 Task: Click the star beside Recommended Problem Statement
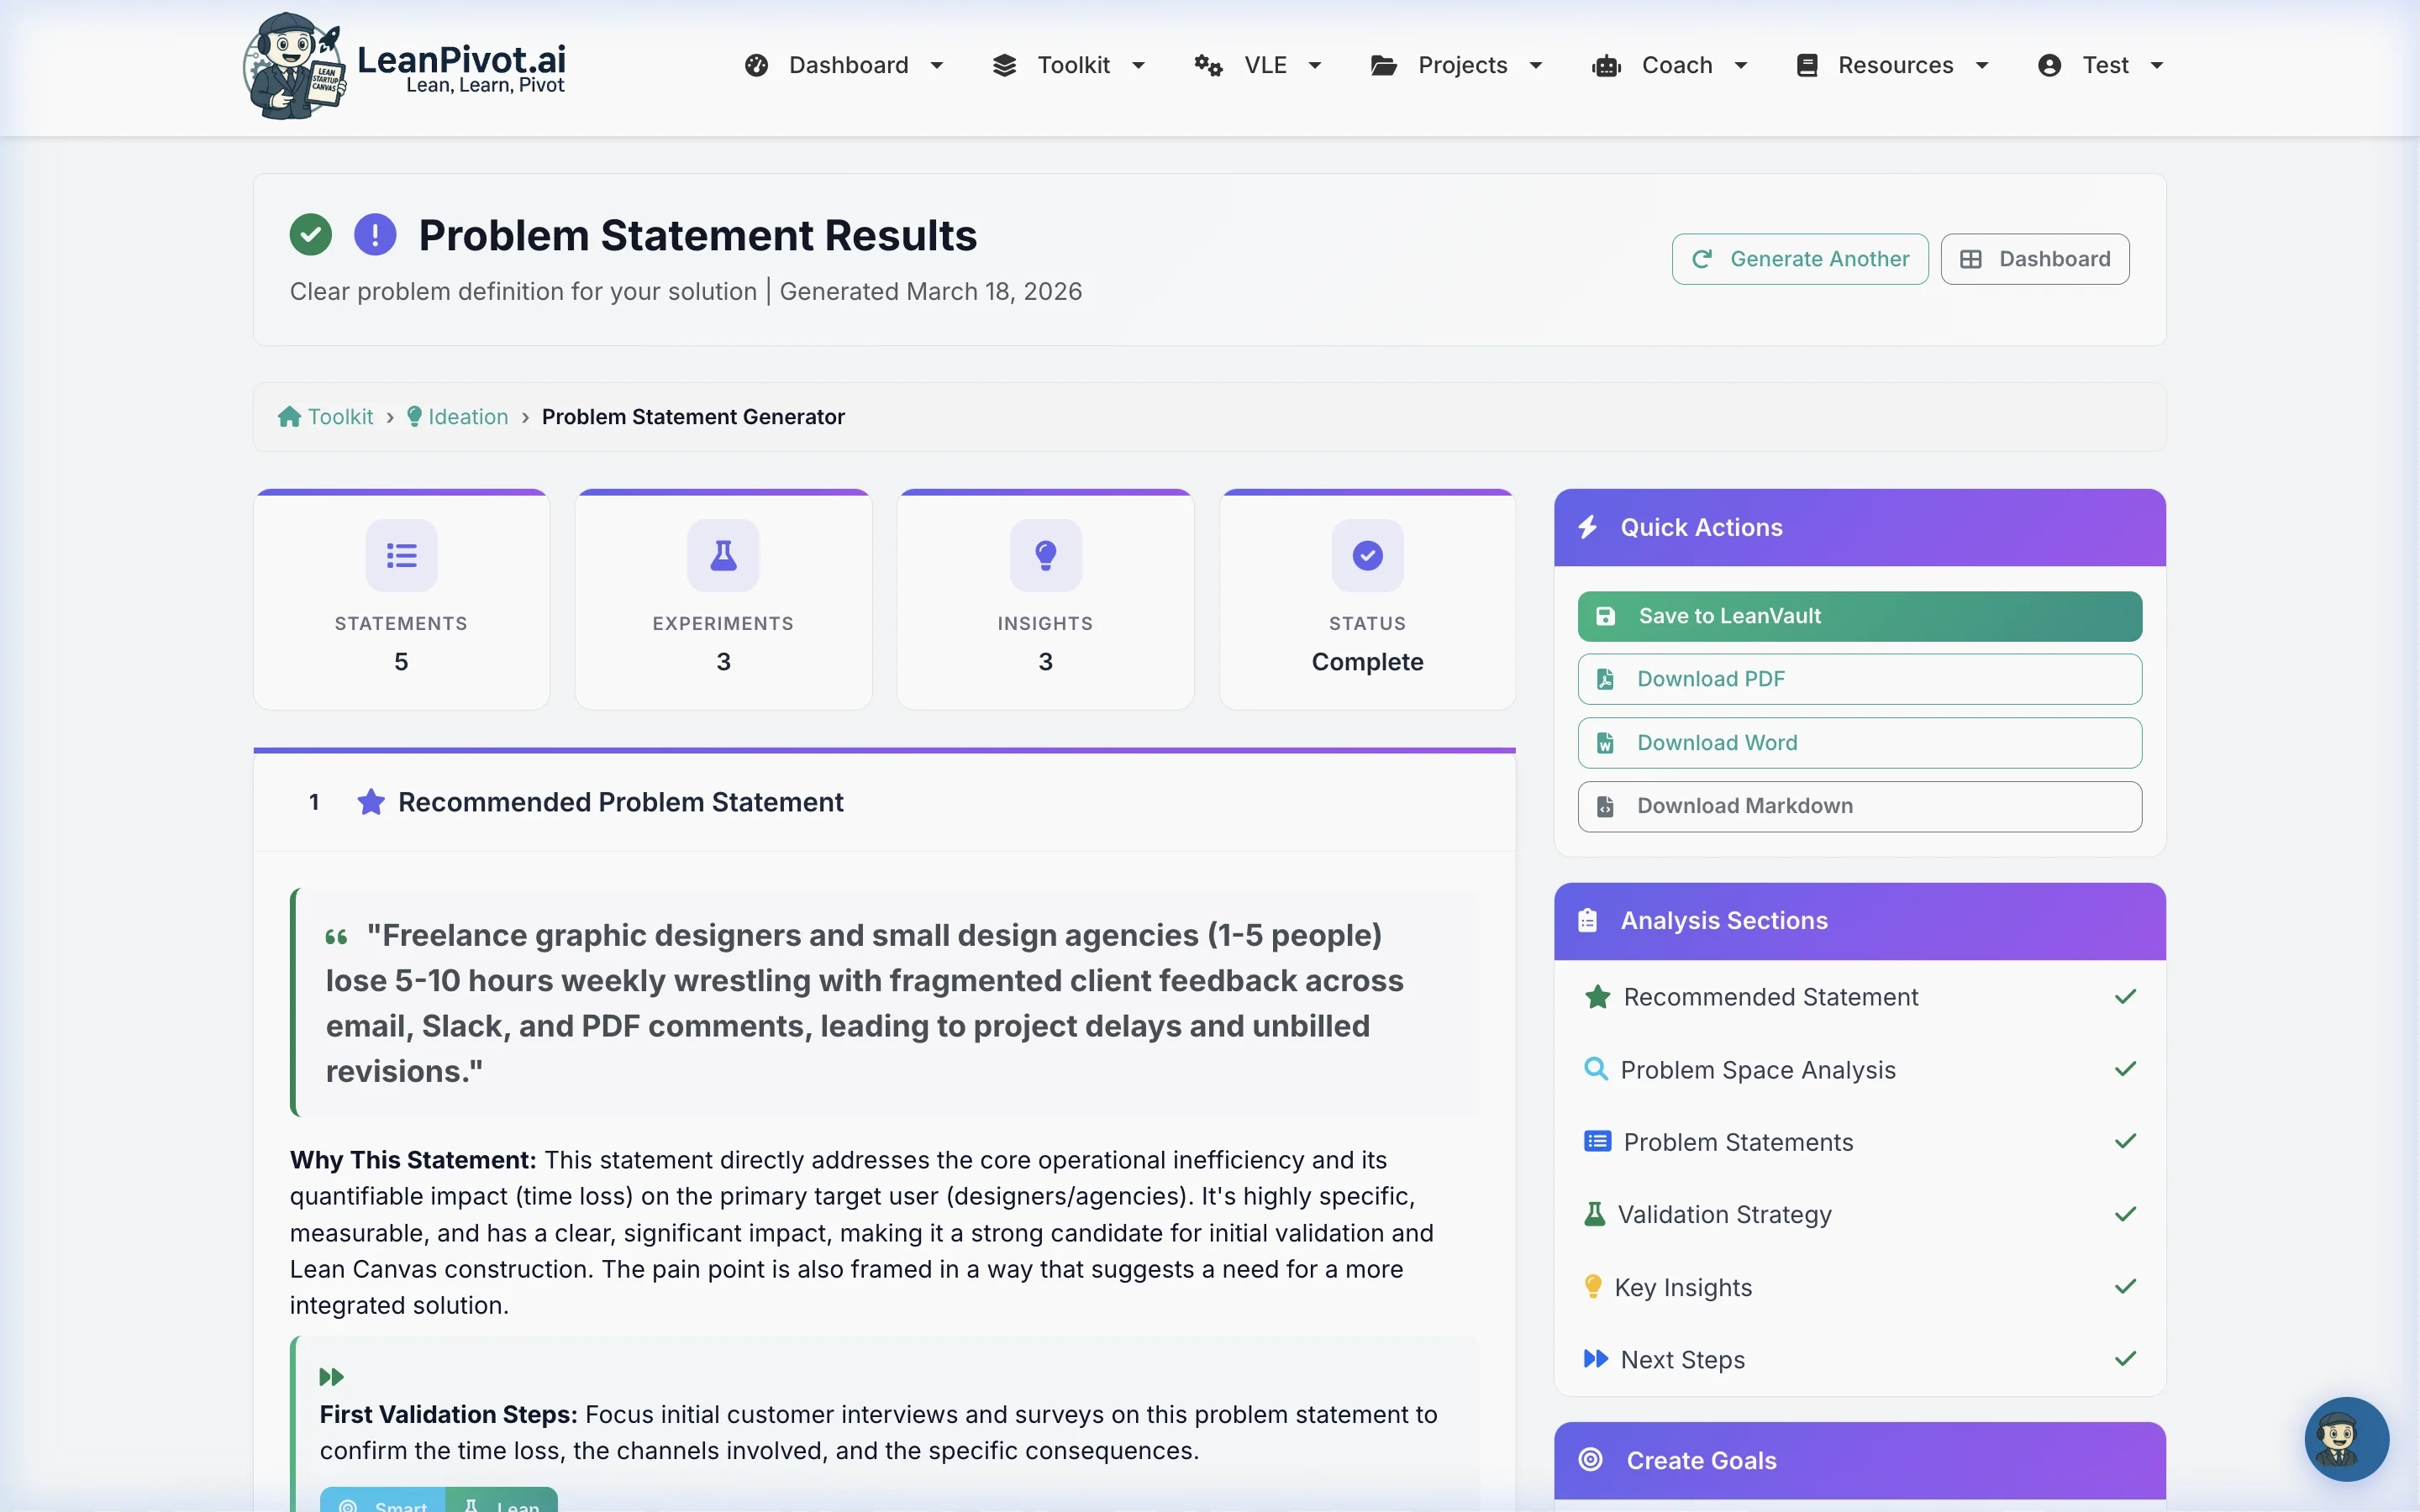click(371, 801)
